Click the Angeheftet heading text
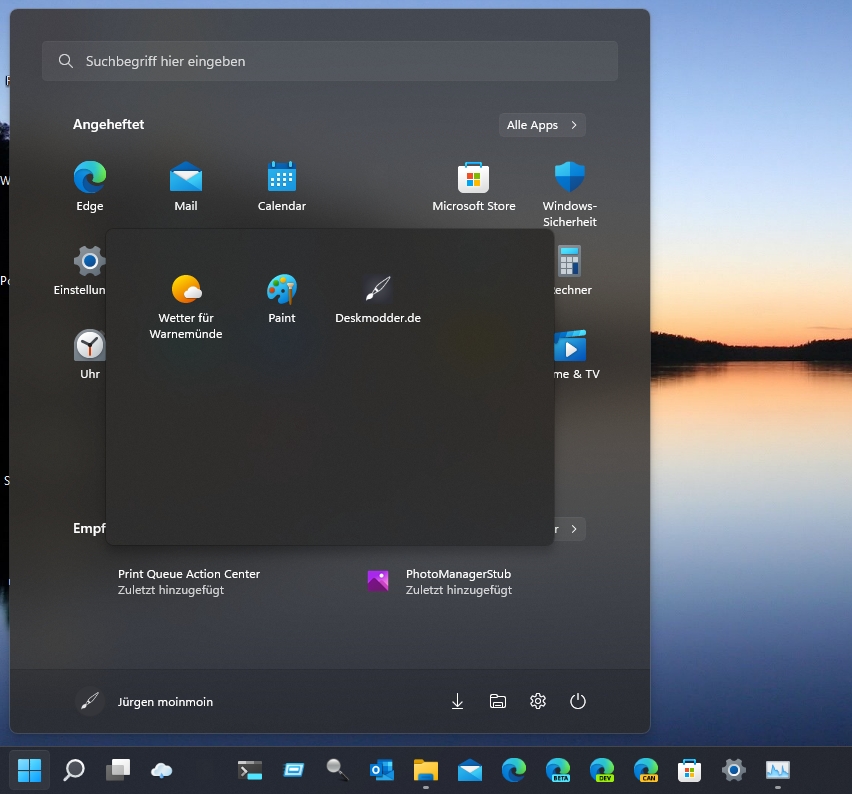852x794 pixels. [109, 124]
